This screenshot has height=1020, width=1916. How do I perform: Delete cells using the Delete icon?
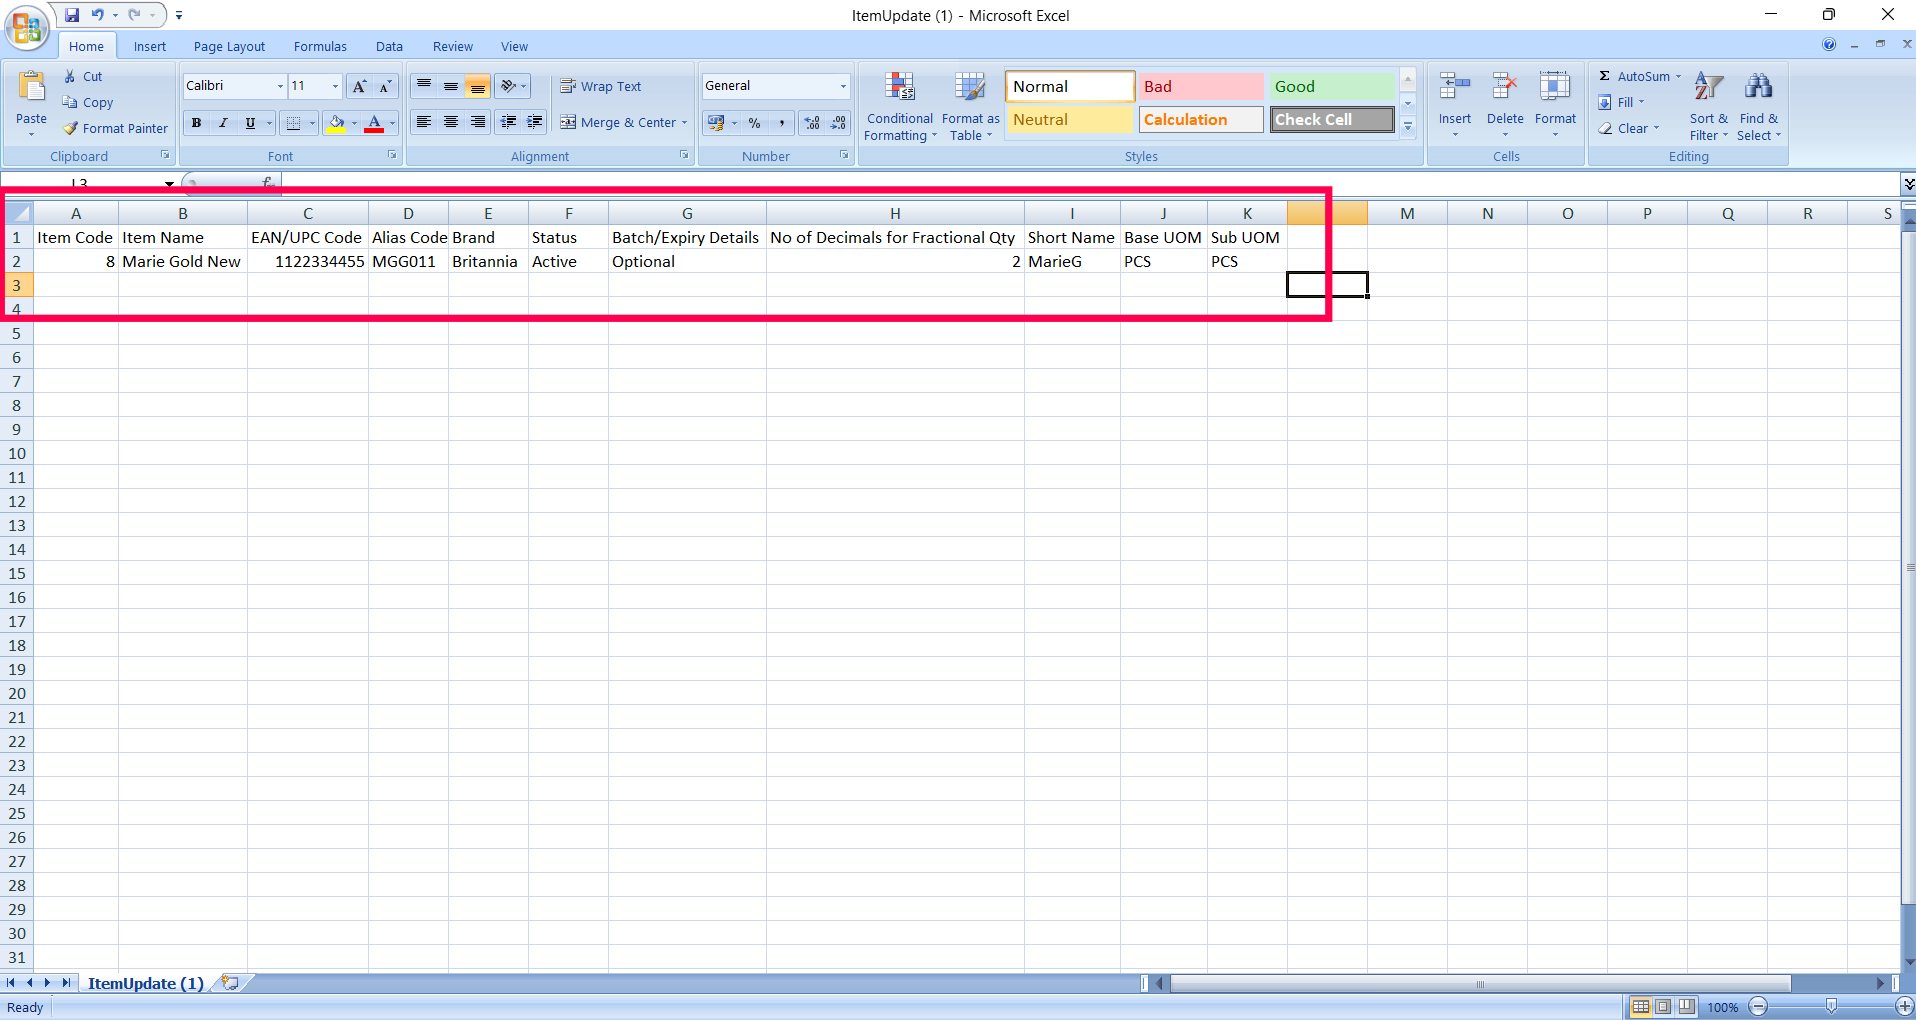[x=1505, y=88]
